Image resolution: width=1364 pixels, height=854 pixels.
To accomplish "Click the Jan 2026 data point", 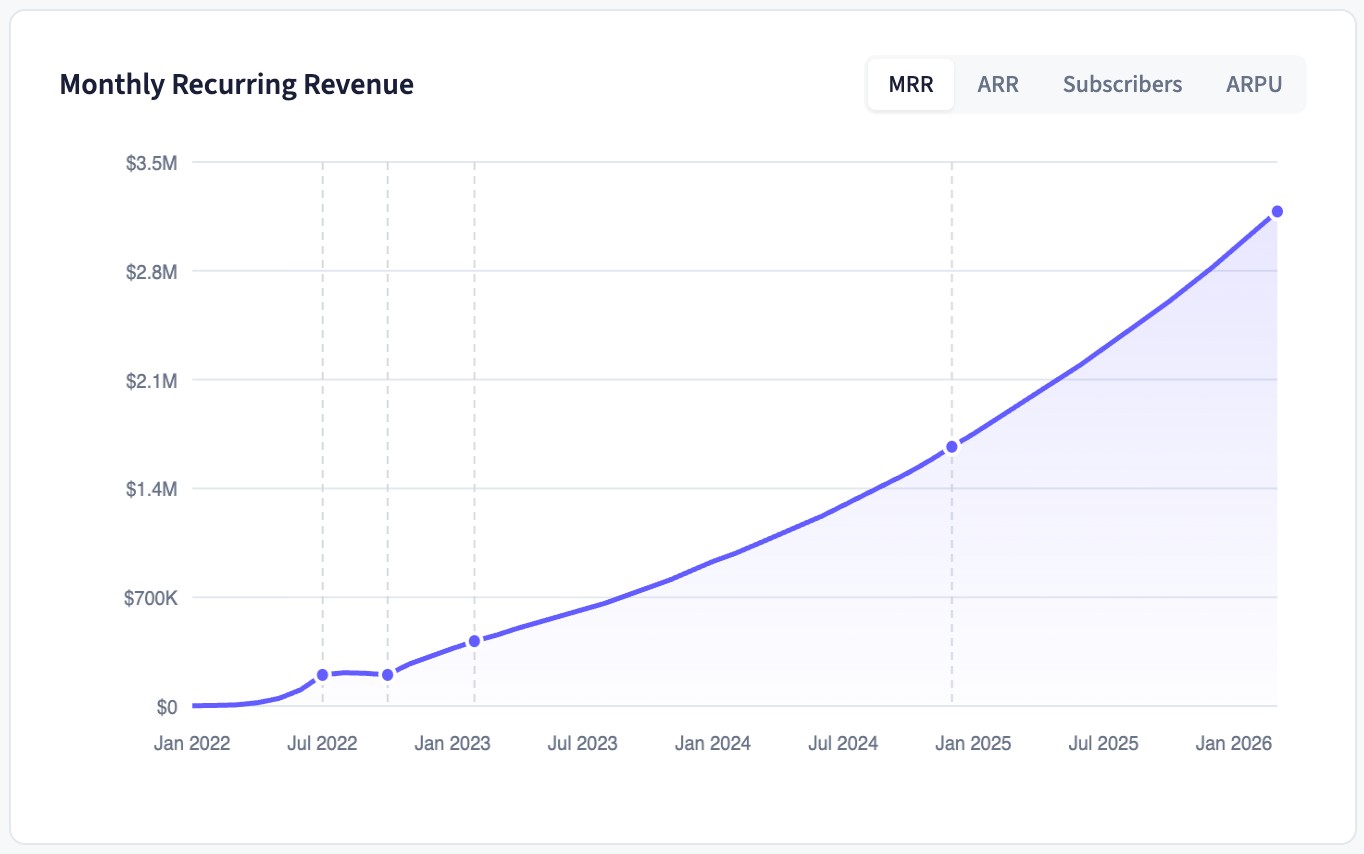I will 1277,210.
